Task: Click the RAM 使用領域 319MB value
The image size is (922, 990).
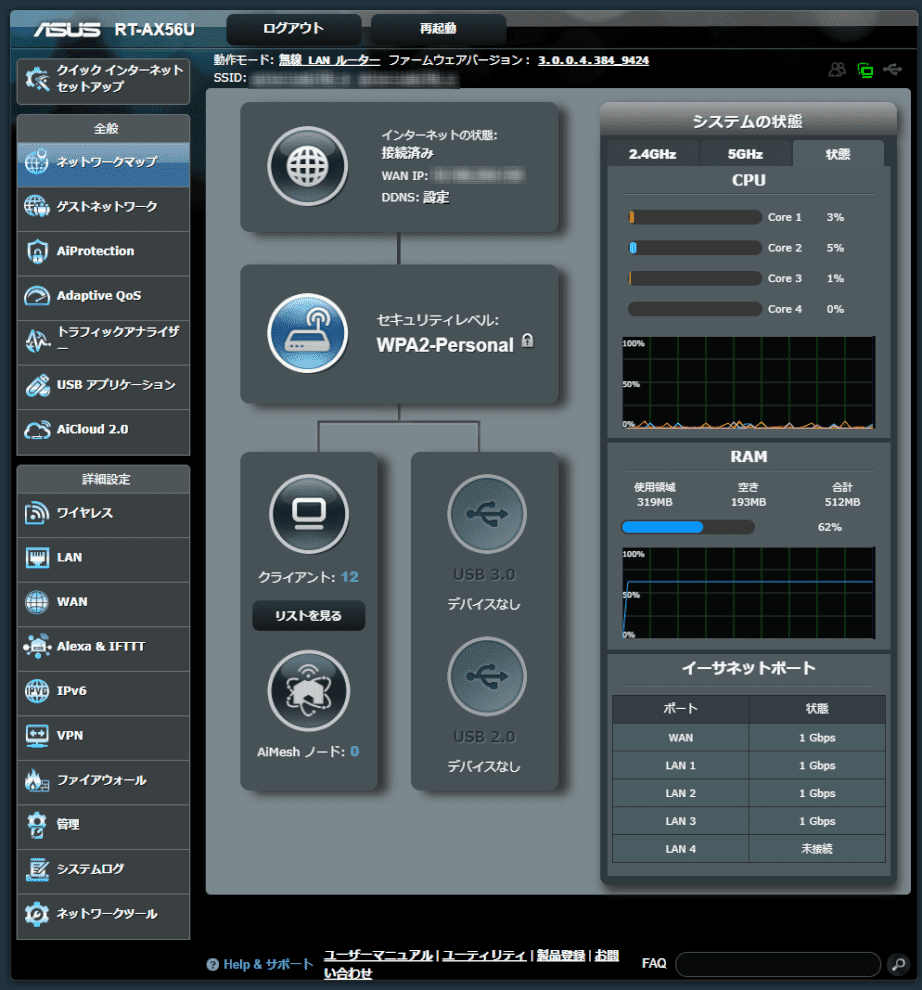Action: [x=655, y=503]
